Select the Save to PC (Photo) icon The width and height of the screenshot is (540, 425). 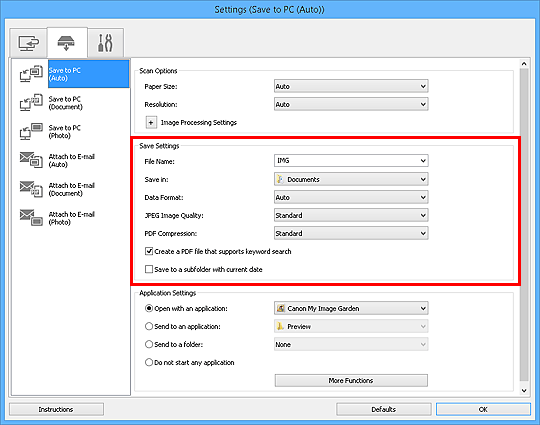(31, 131)
